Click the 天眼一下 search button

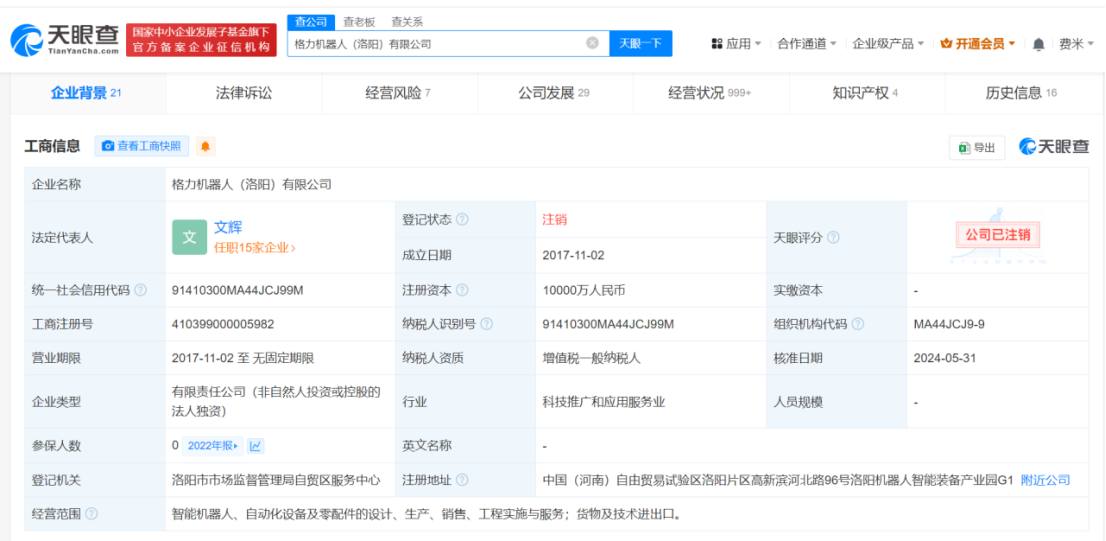640,43
